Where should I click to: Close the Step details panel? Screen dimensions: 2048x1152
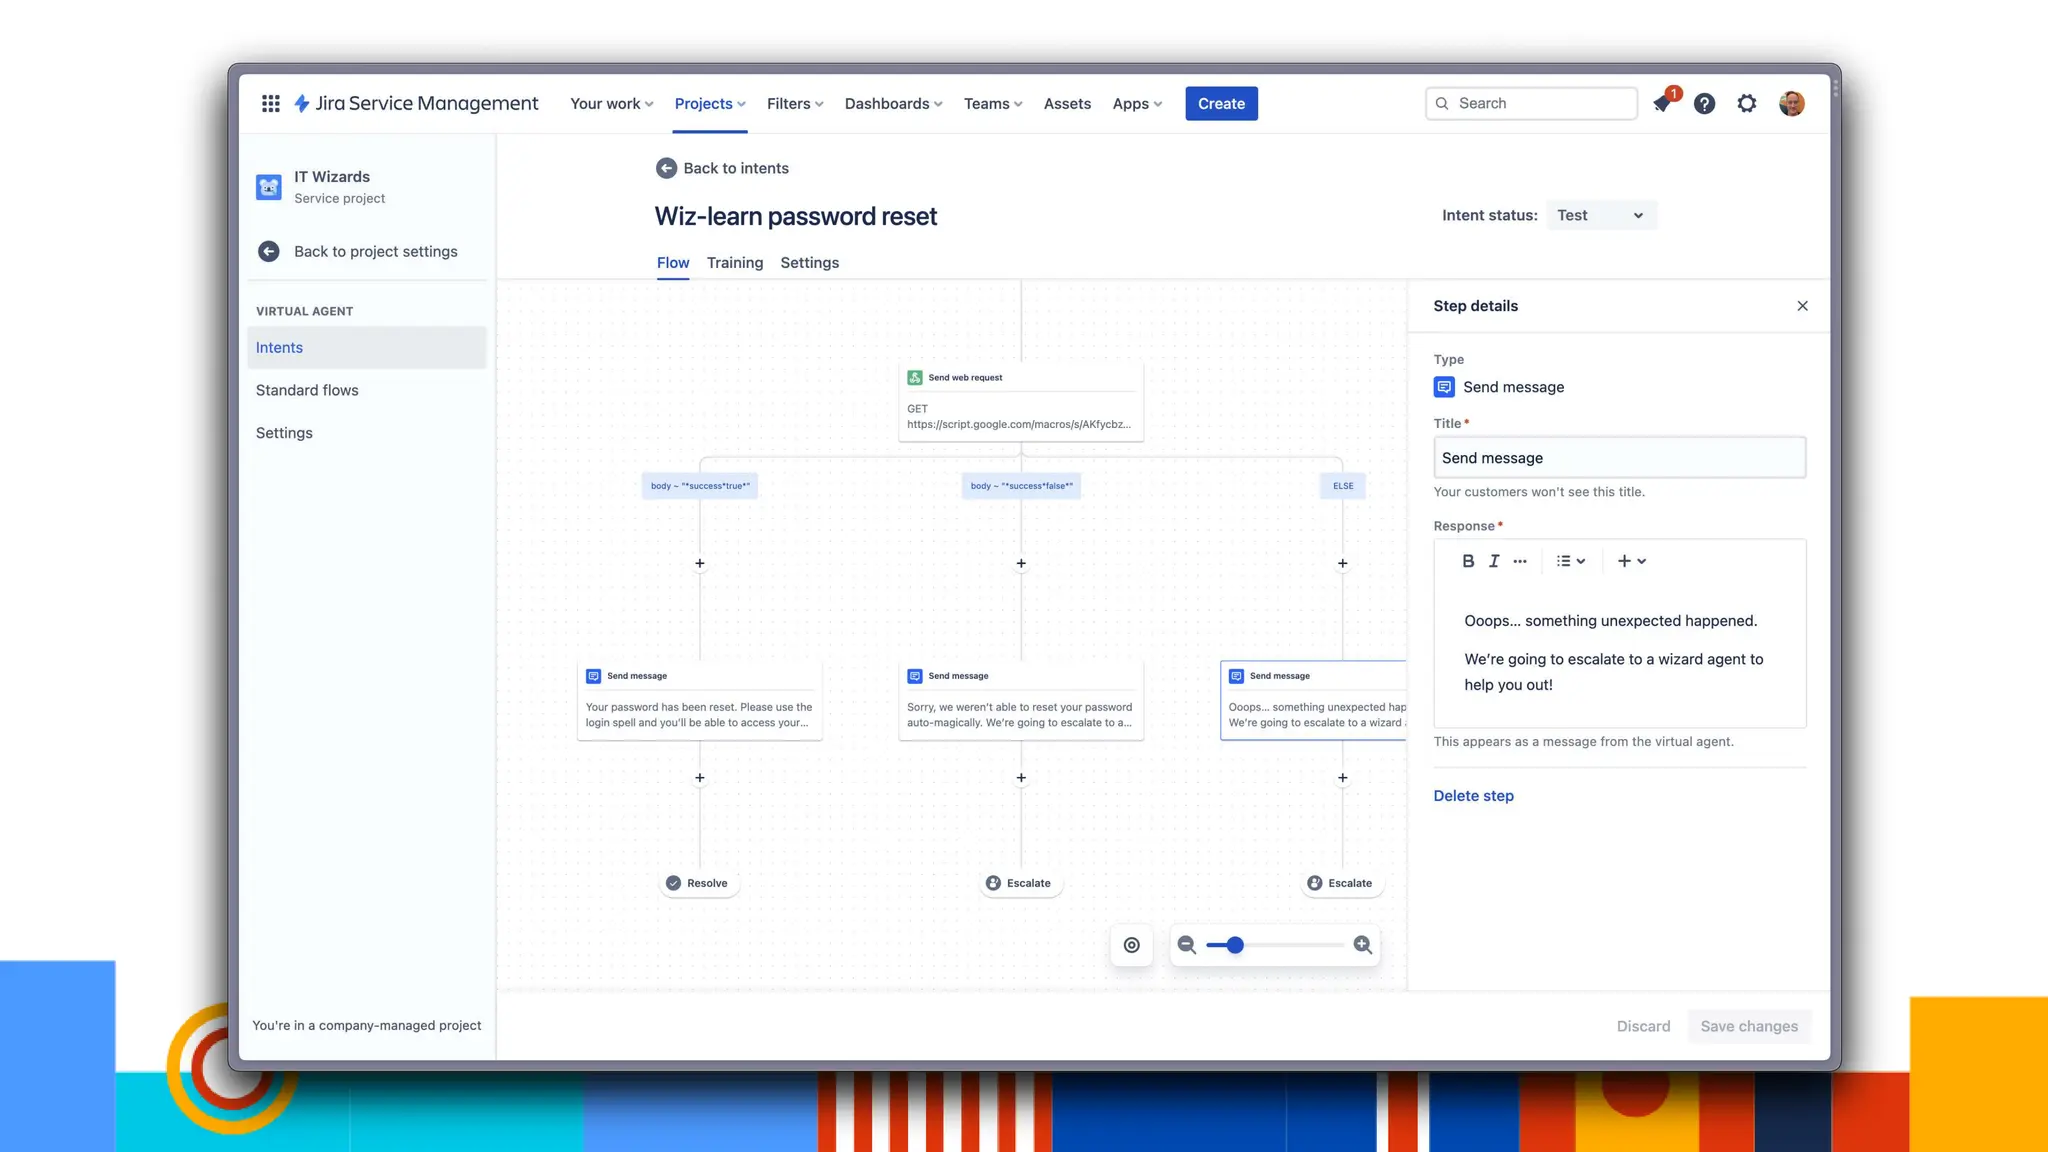click(x=1802, y=306)
